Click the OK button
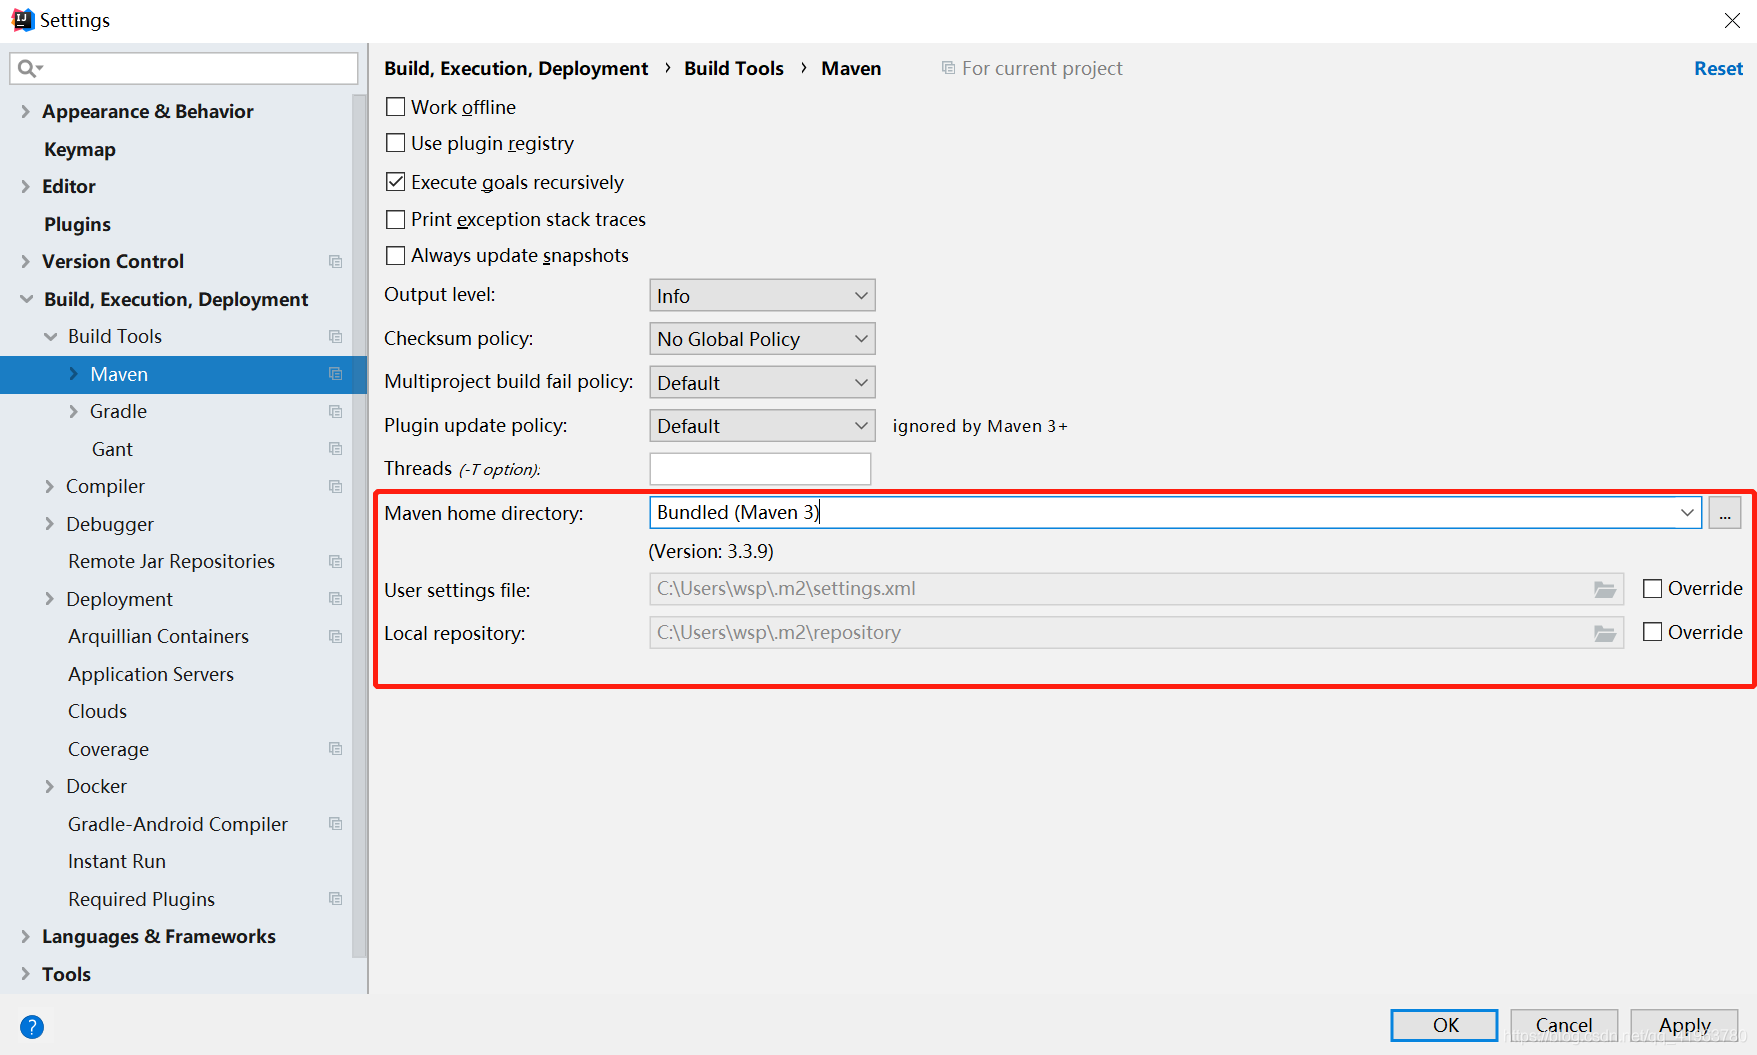The height and width of the screenshot is (1055, 1757). point(1445,1025)
